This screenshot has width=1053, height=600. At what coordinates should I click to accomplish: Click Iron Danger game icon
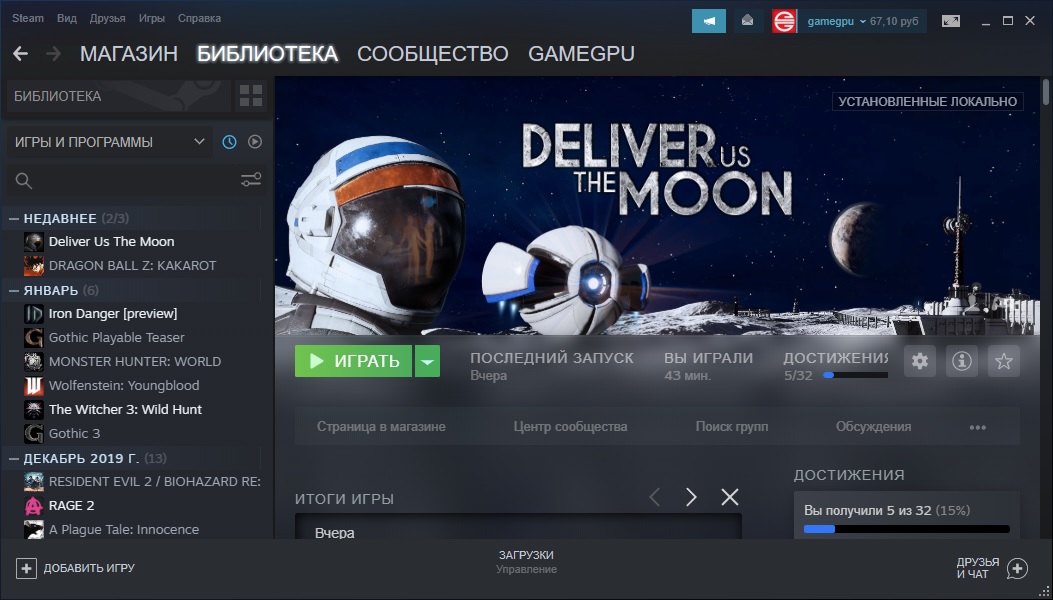coord(34,313)
